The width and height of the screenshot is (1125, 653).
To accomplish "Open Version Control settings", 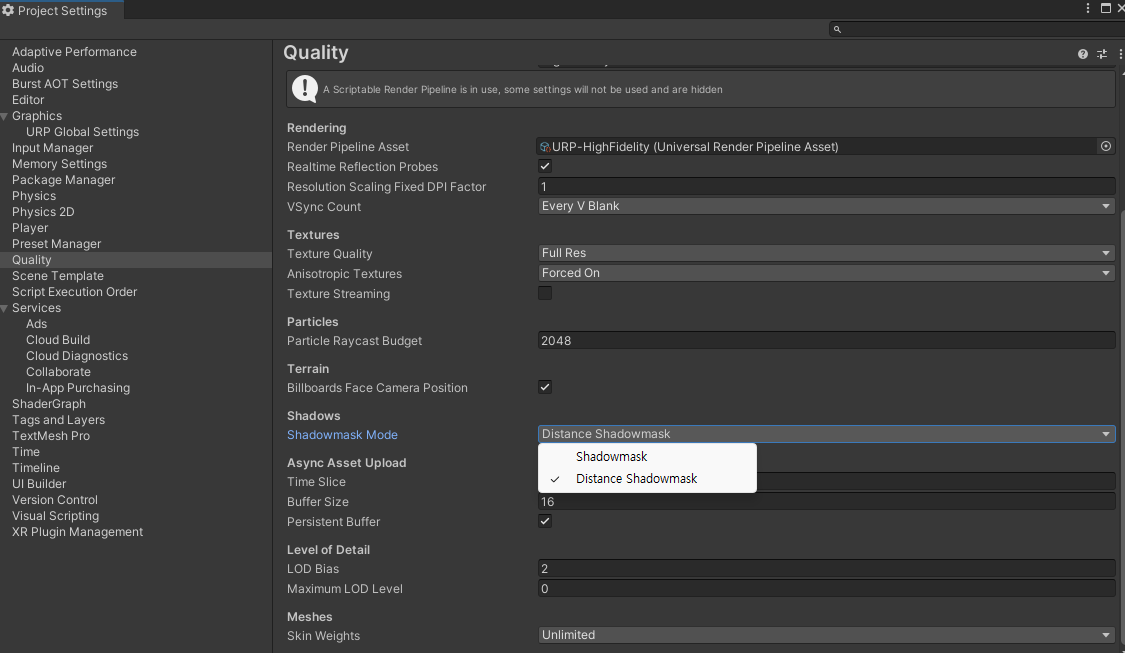I will click(x=55, y=500).
